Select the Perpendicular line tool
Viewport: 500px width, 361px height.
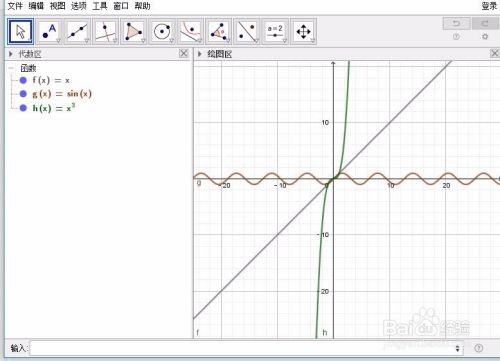106,32
